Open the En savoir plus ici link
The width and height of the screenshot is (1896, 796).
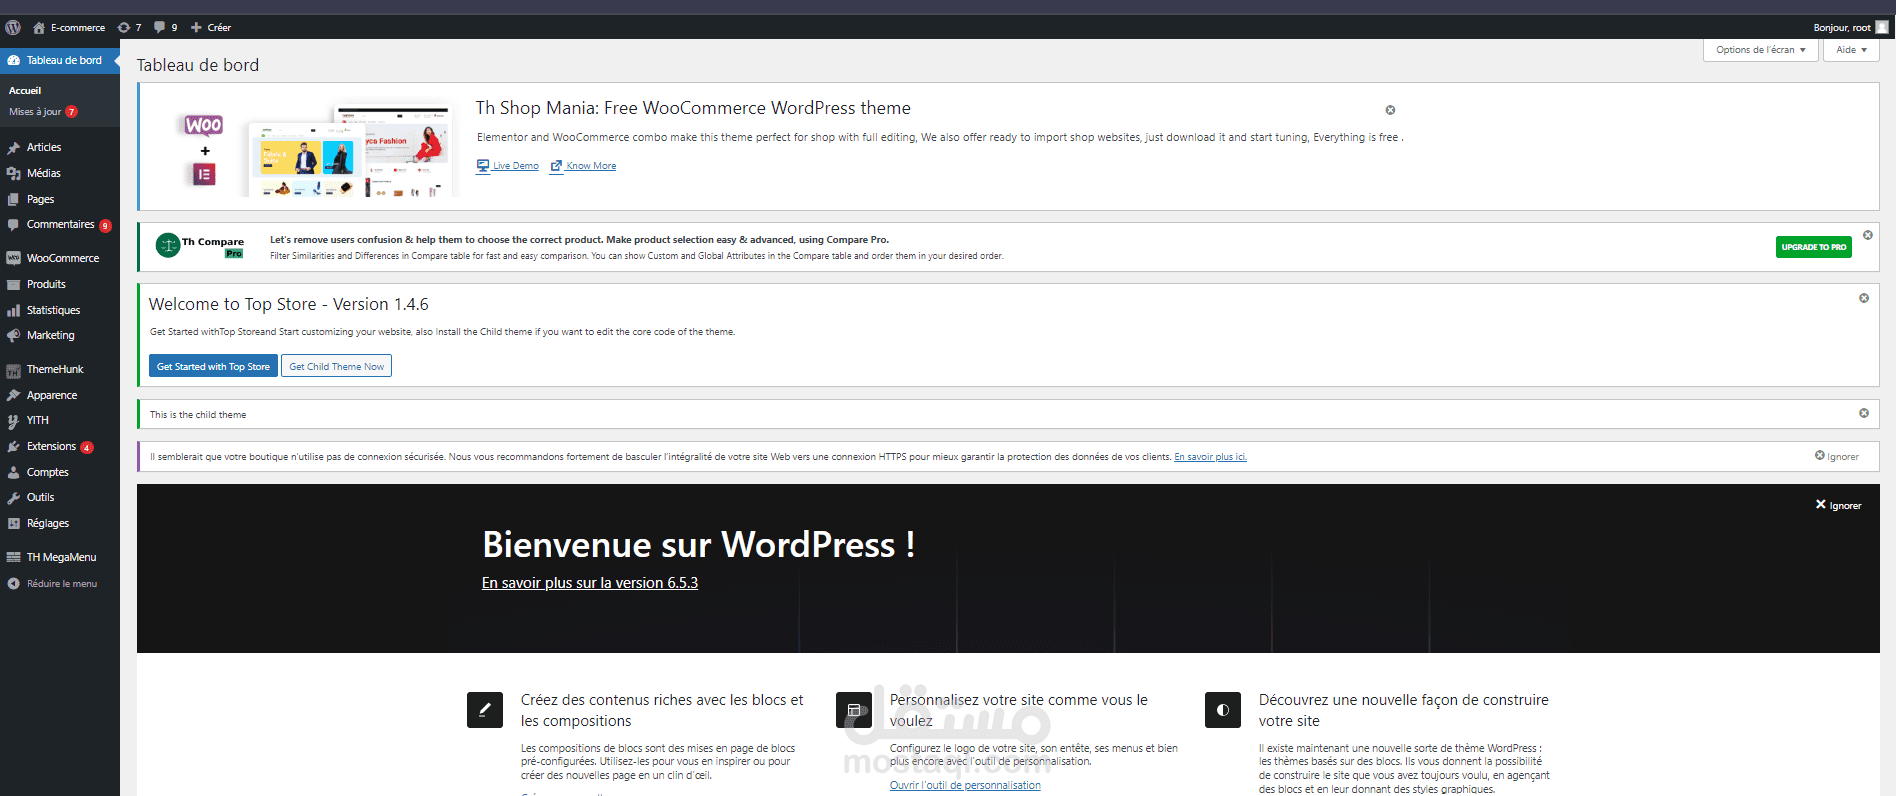[x=1210, y=457]
